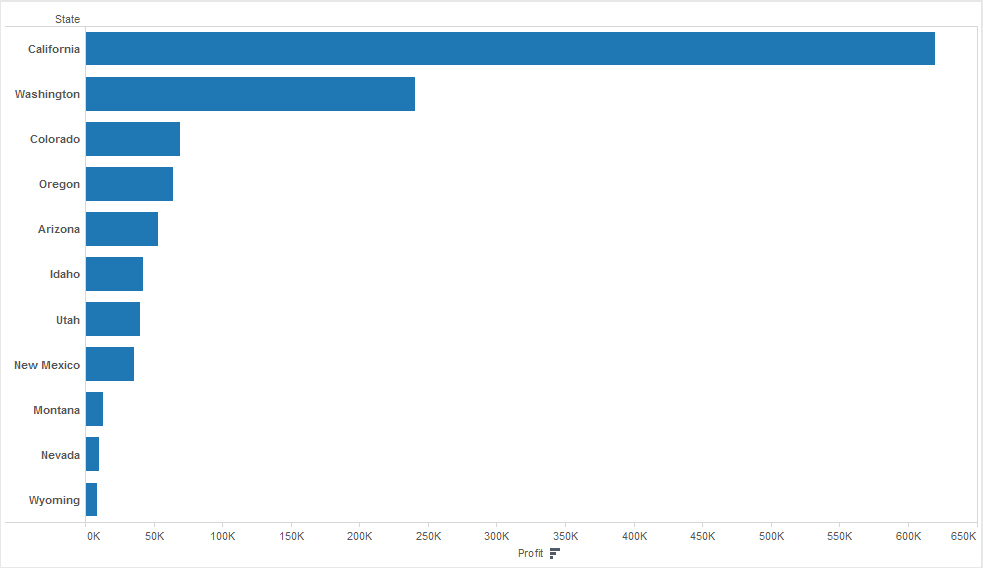This screenshot has height=568, width=983.
Task: Click the State column header
Action: point(68,19)
